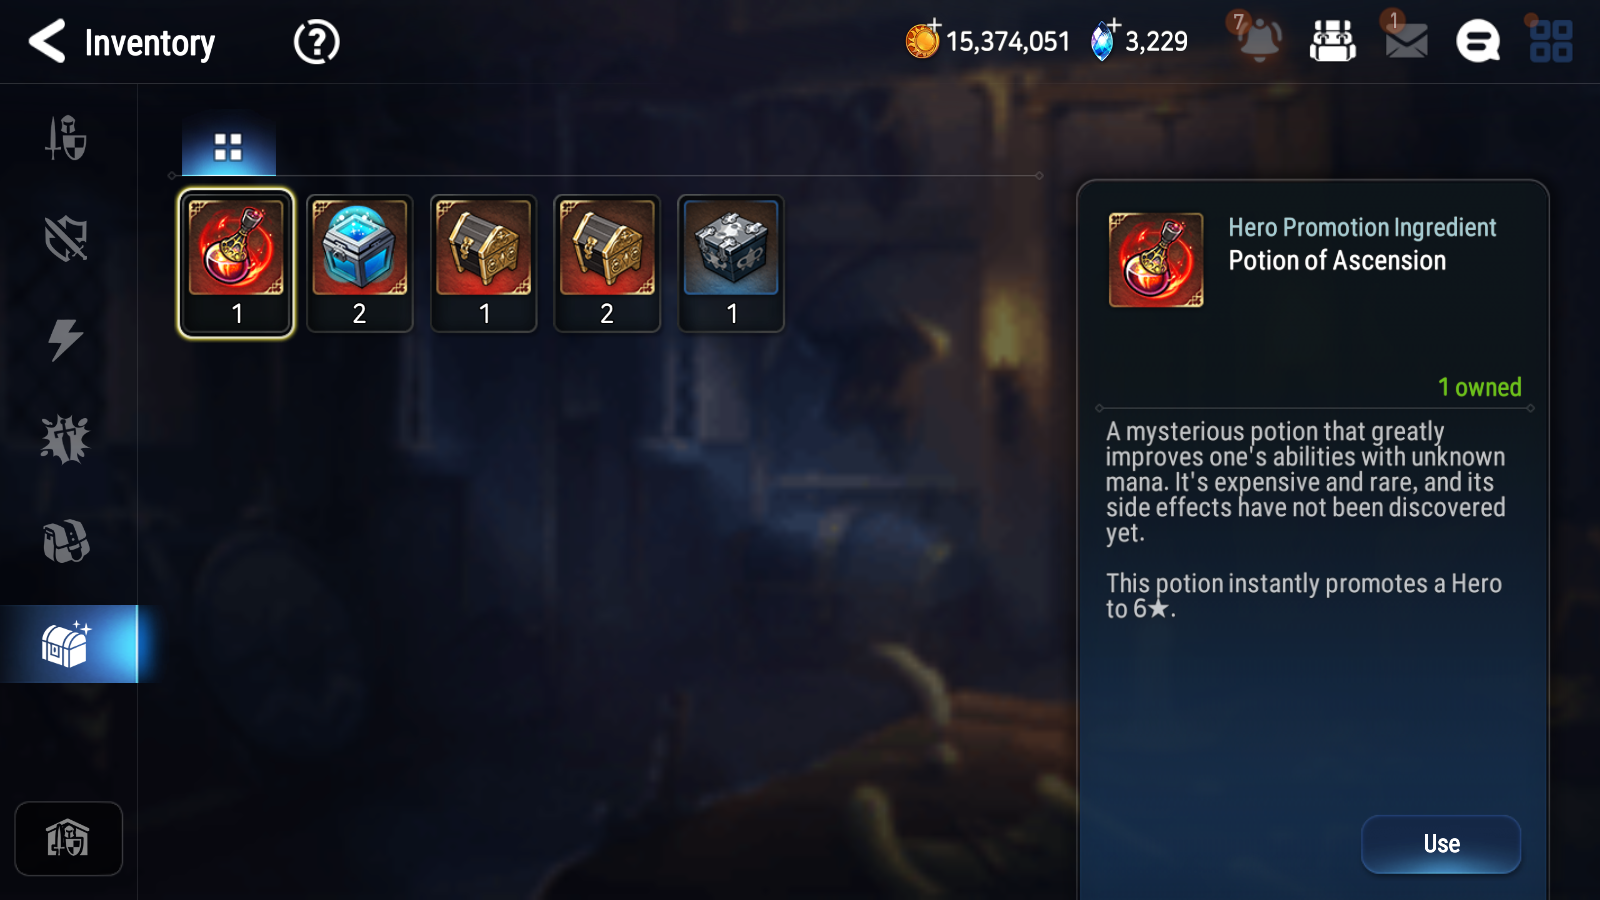Open the main menu grid icon
The height and width of the screenshot is (900, 1600).
click(1551, 41)
